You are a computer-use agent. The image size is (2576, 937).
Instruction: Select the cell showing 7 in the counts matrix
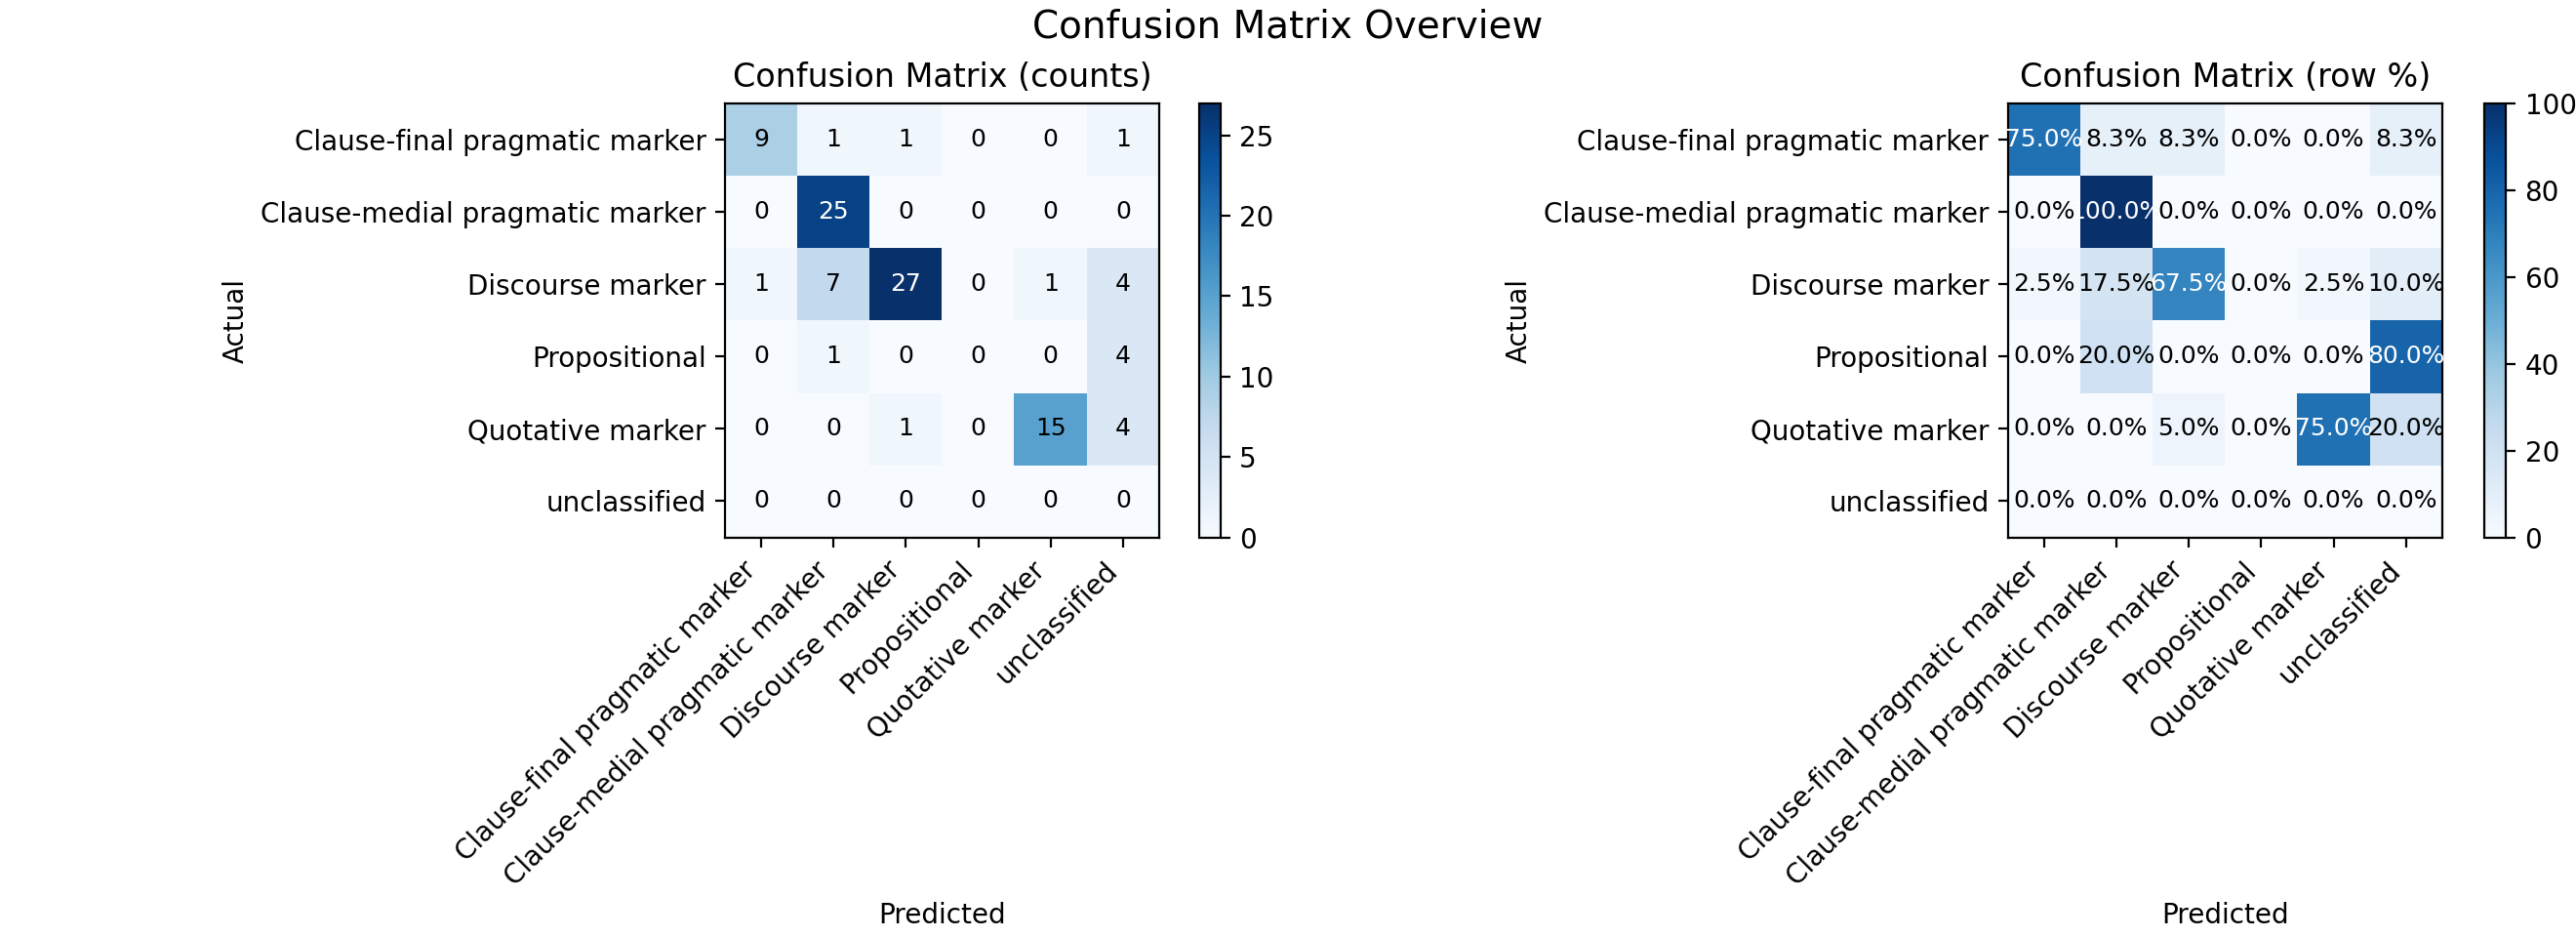(x=833, y=284)
